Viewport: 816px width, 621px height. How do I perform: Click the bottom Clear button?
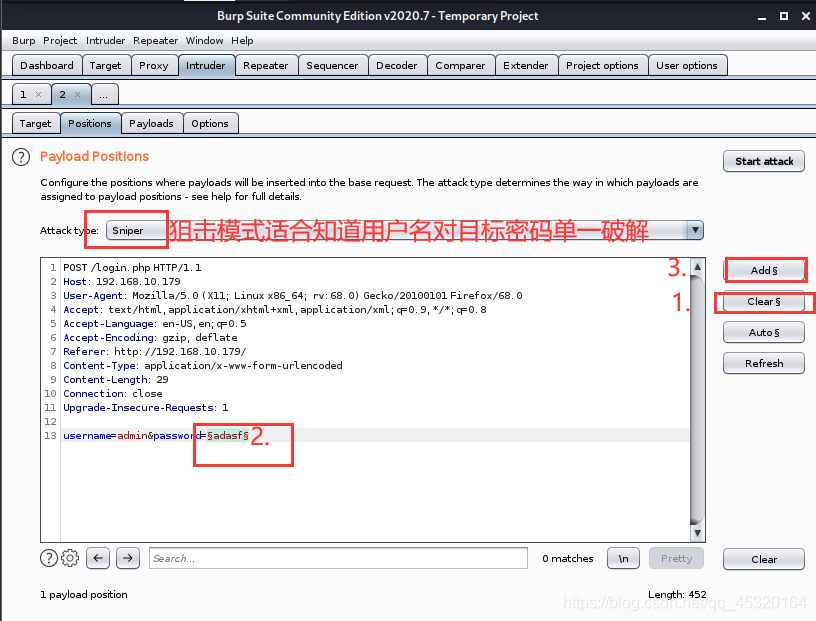764,559
